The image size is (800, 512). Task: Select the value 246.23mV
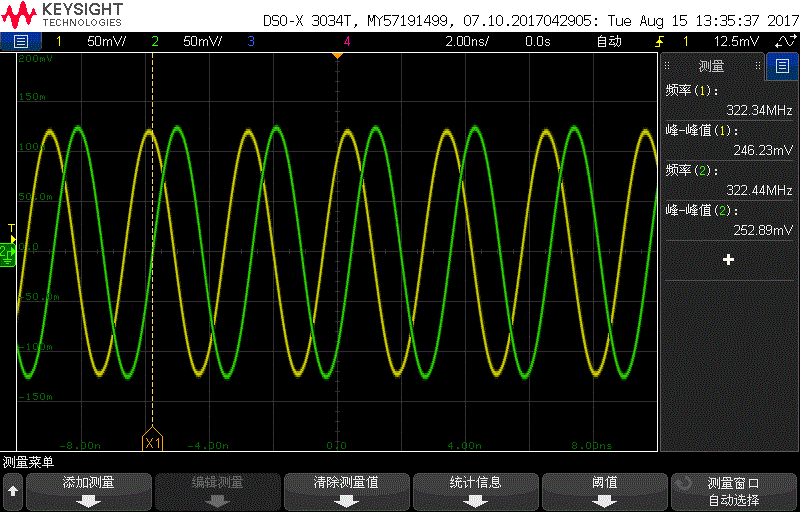pos(763,150)
